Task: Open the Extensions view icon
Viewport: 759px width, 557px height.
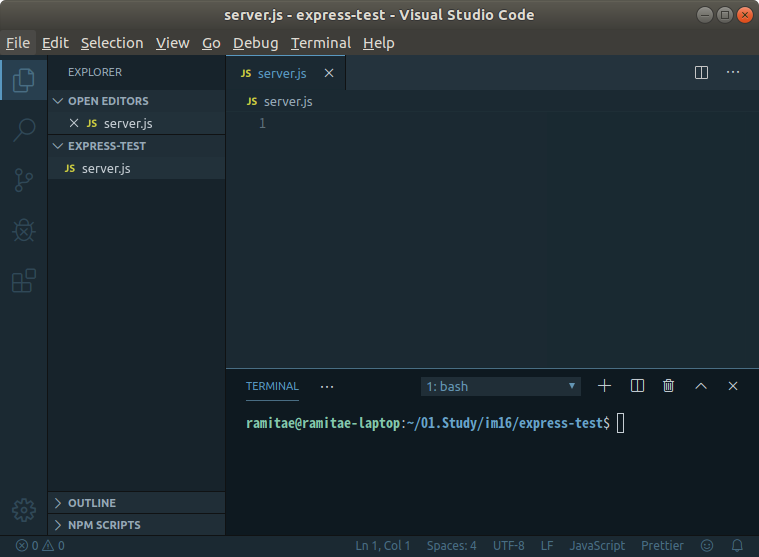Action: coord(23,281)
